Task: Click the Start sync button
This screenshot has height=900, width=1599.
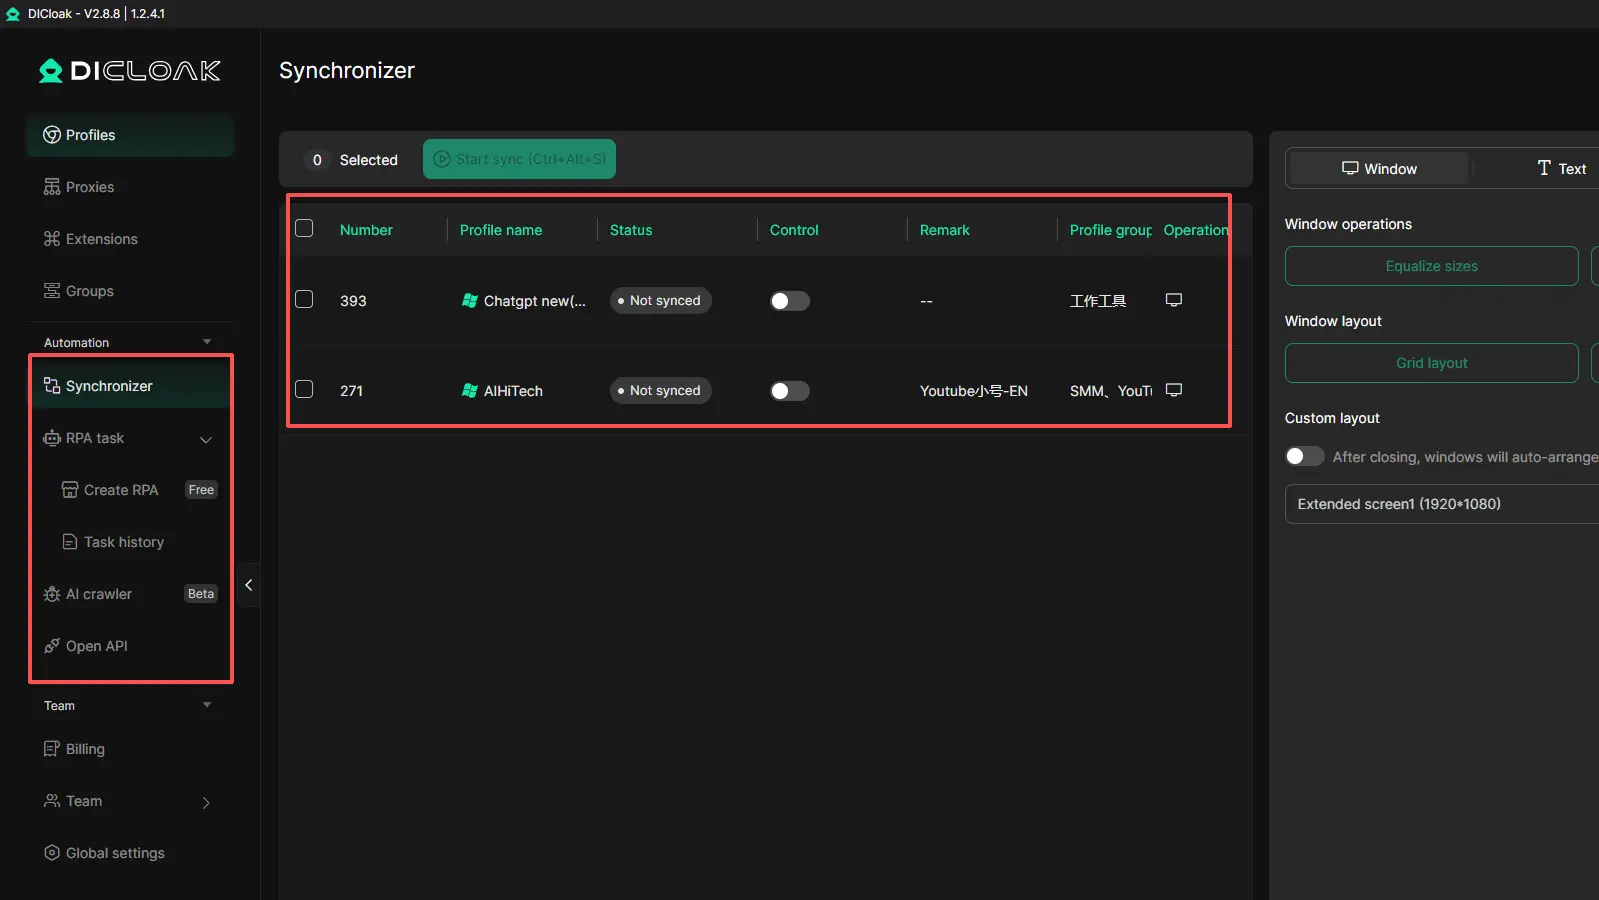Action: 519,159
